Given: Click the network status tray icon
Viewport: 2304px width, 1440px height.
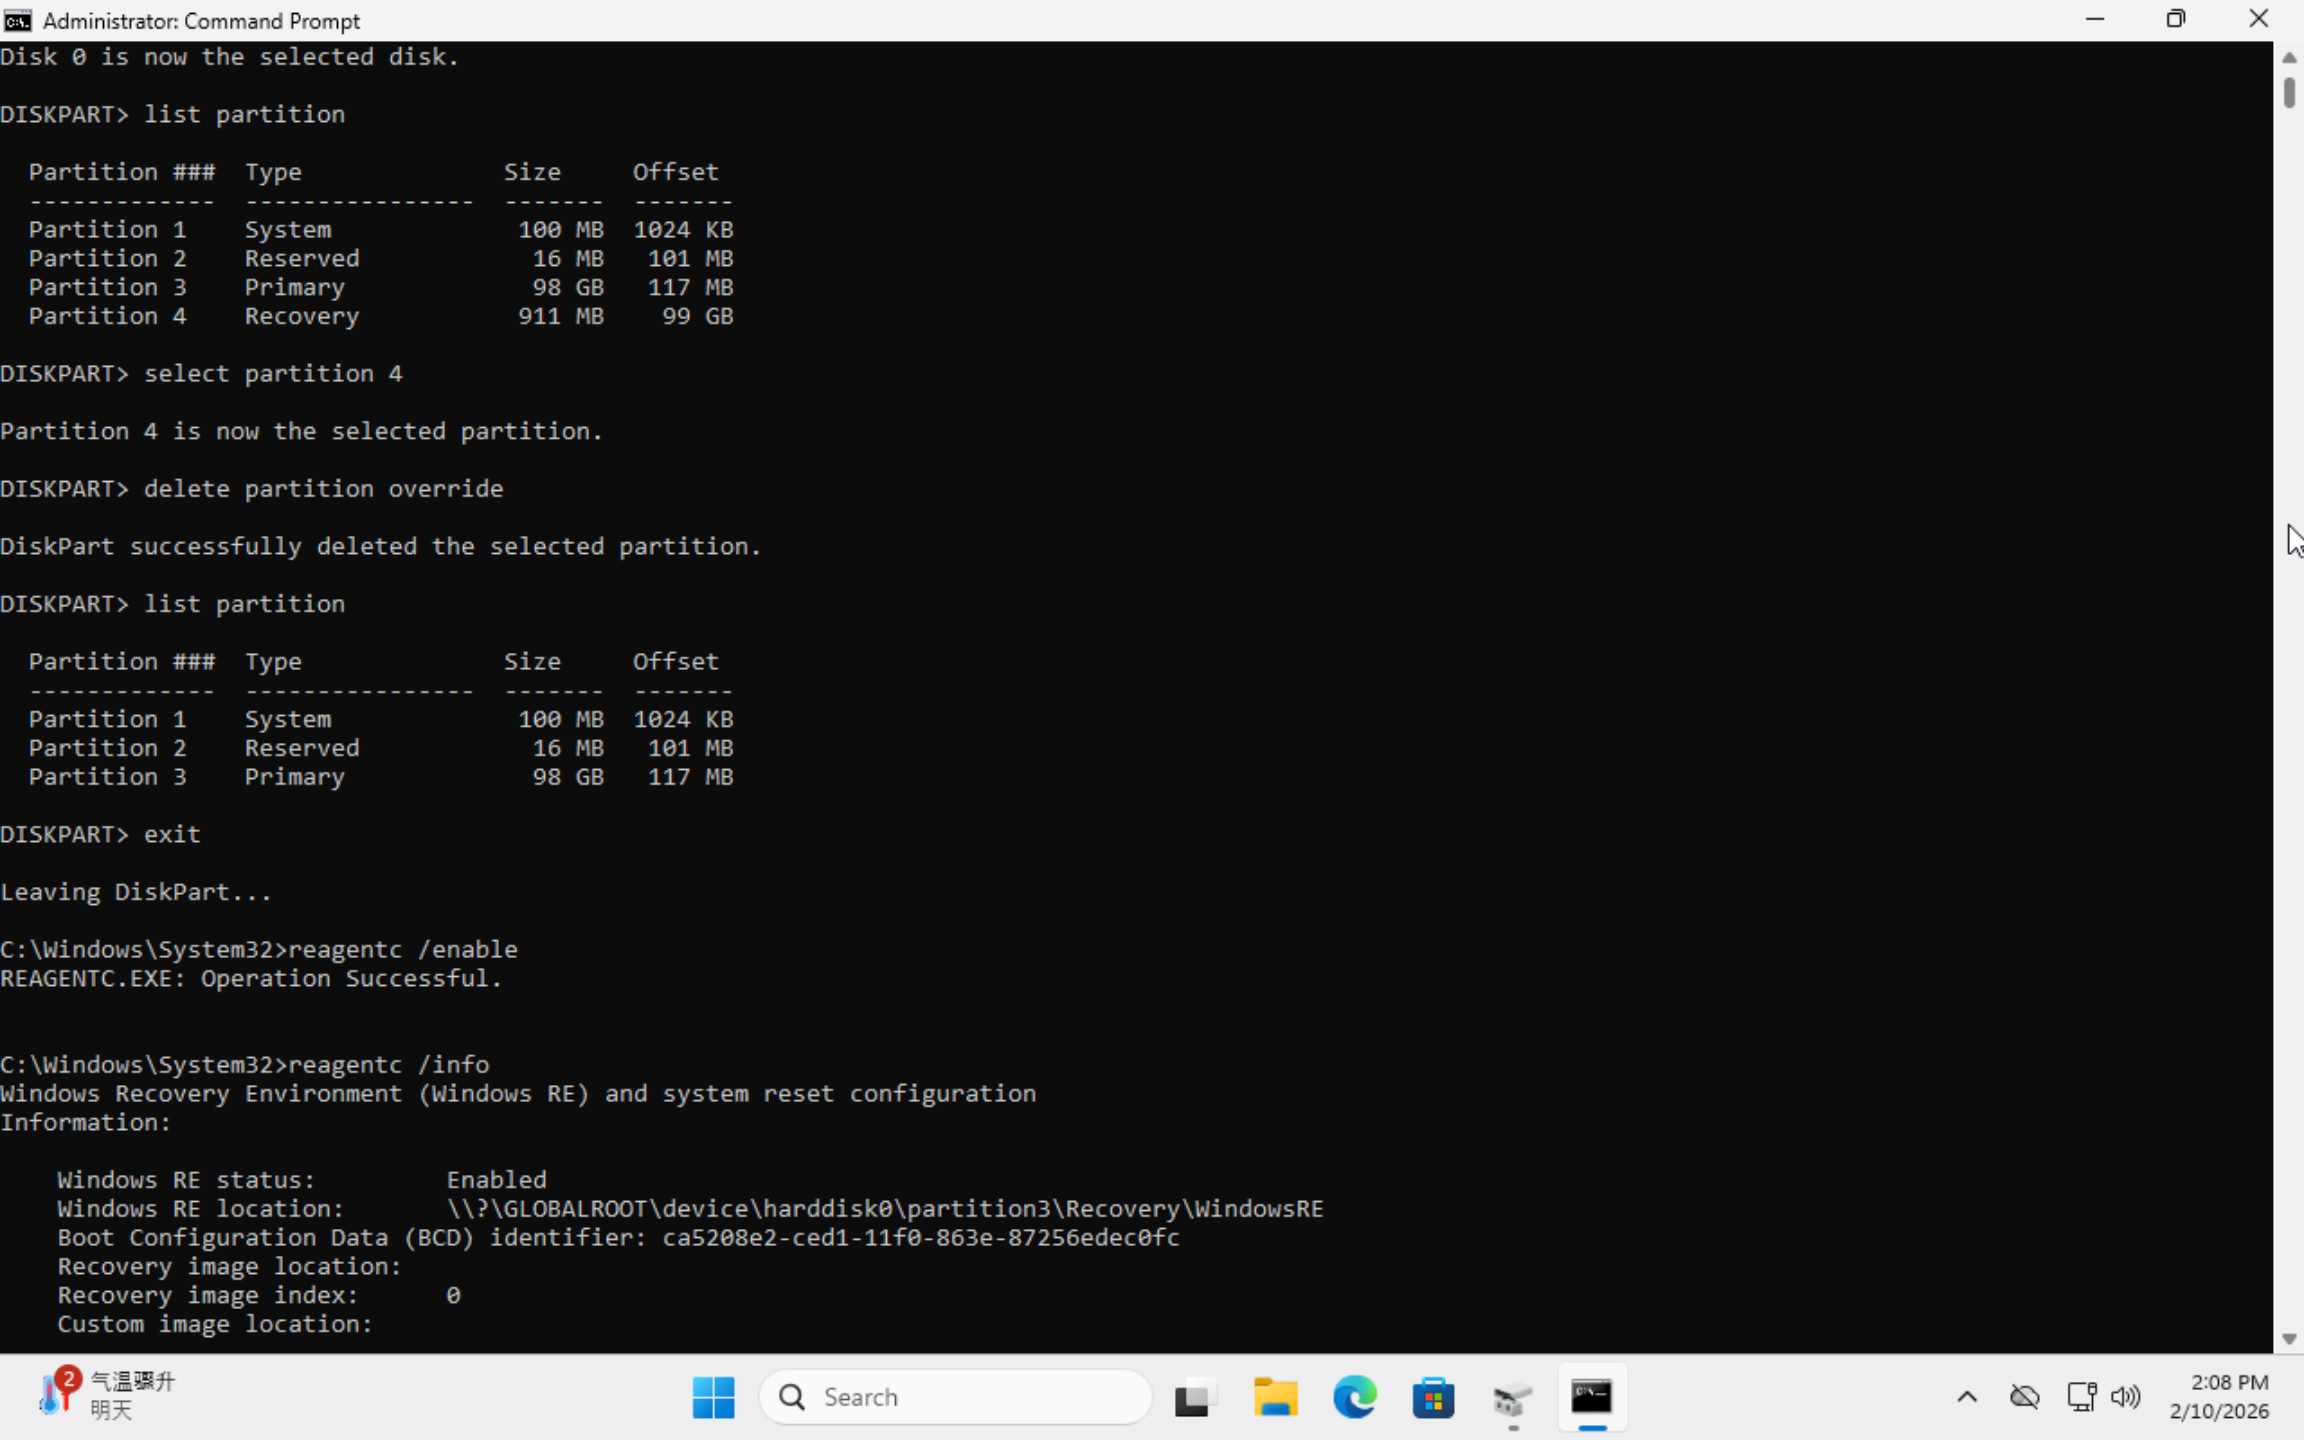Looking at the screenshot, I should (2081, 1397).
